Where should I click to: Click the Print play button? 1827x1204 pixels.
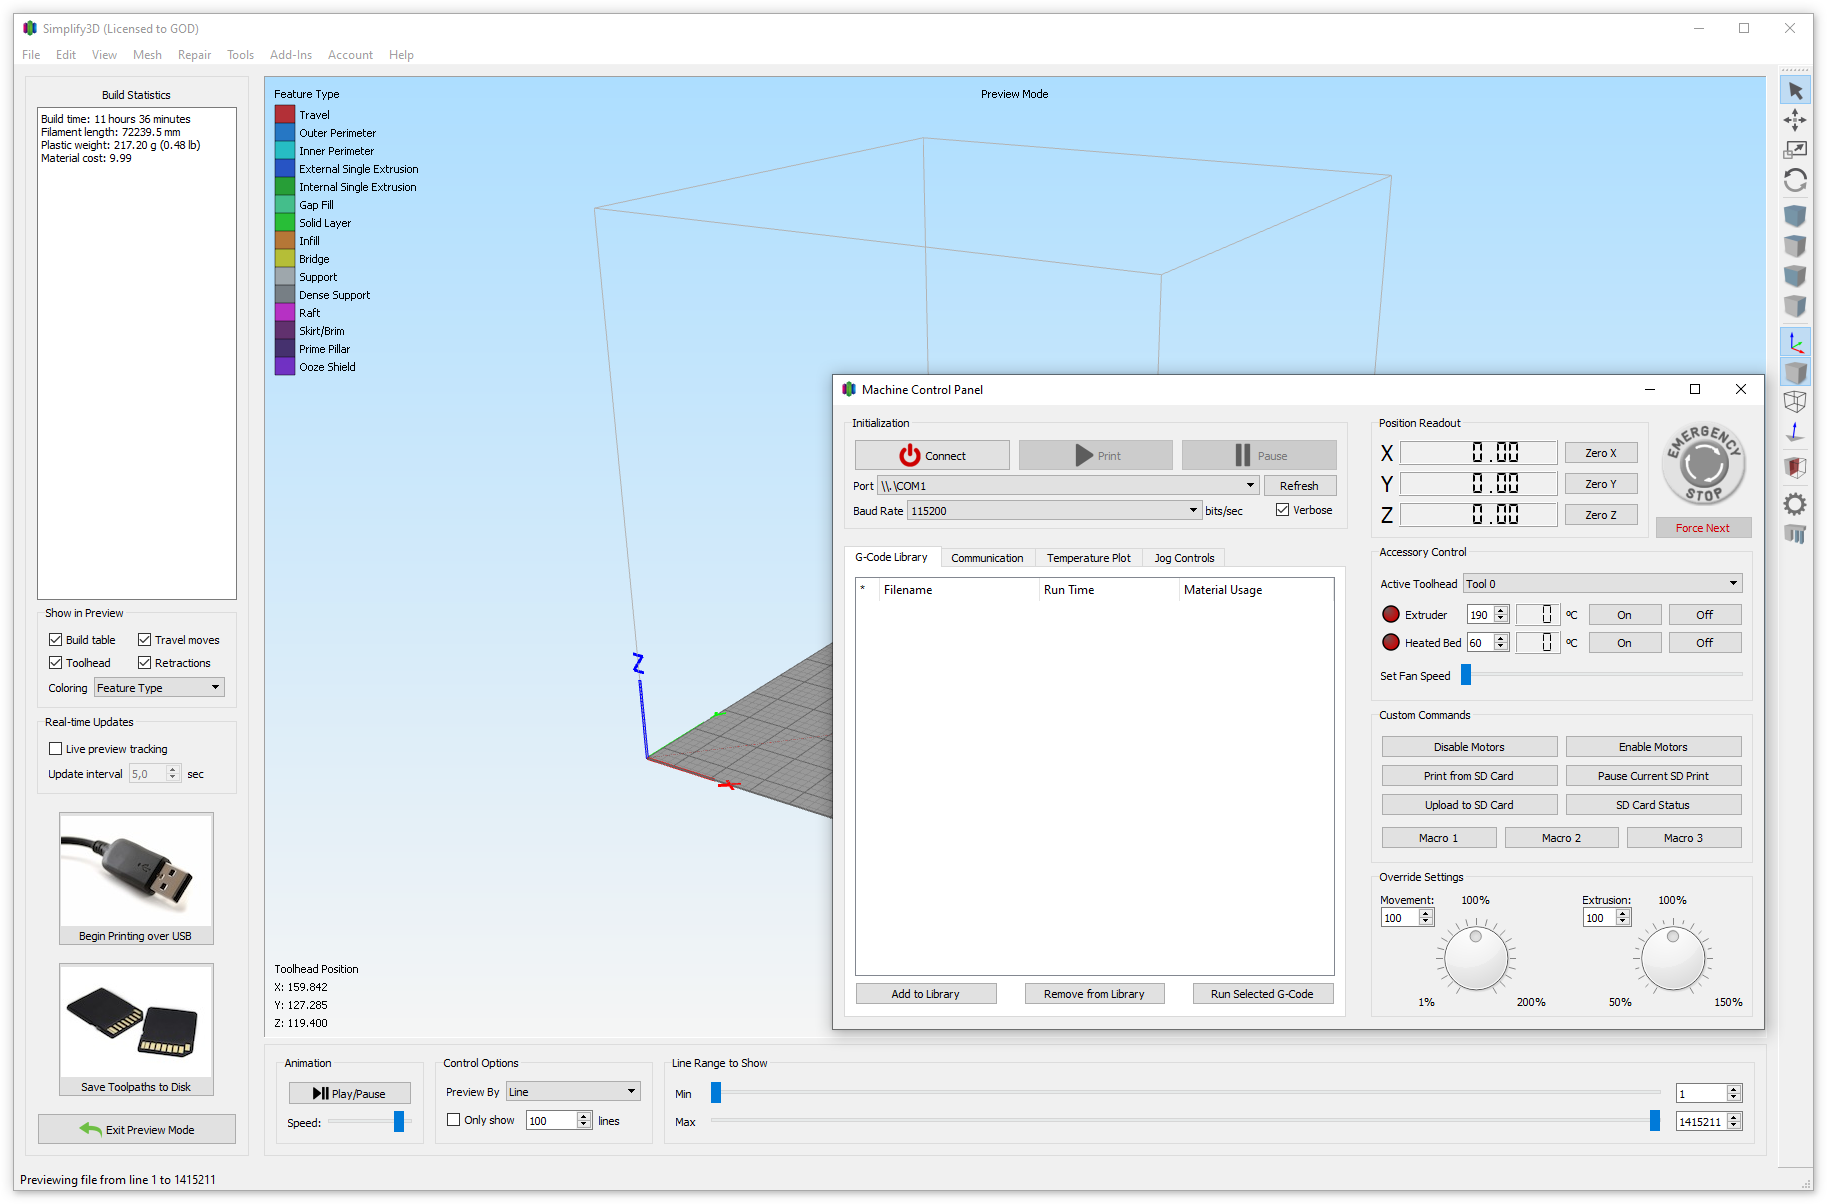click(1096, 455)
